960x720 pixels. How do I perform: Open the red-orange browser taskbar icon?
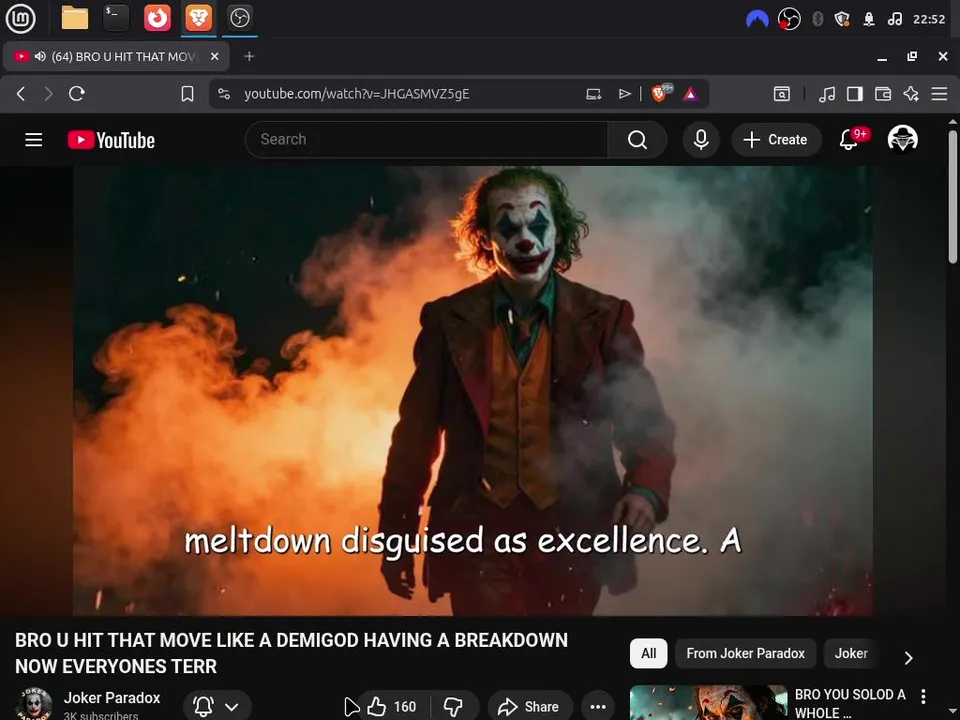coord(157,18)
